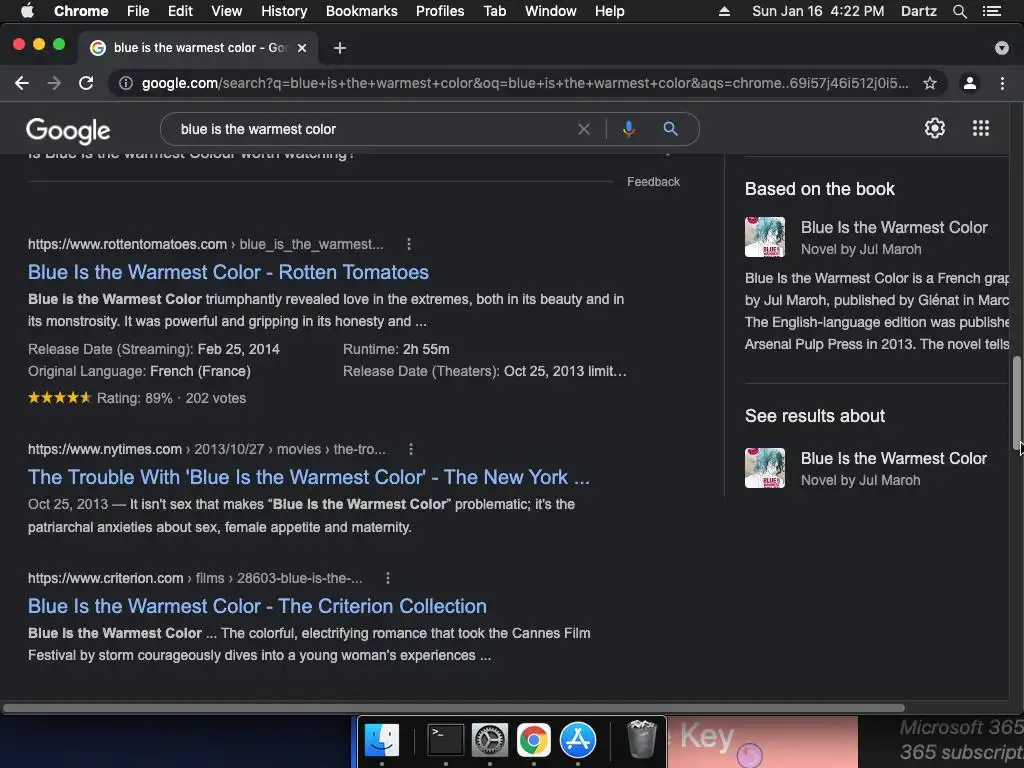Submit search with the magnifier icon
Screen dimensions: 1024x768
coord(670,129)
